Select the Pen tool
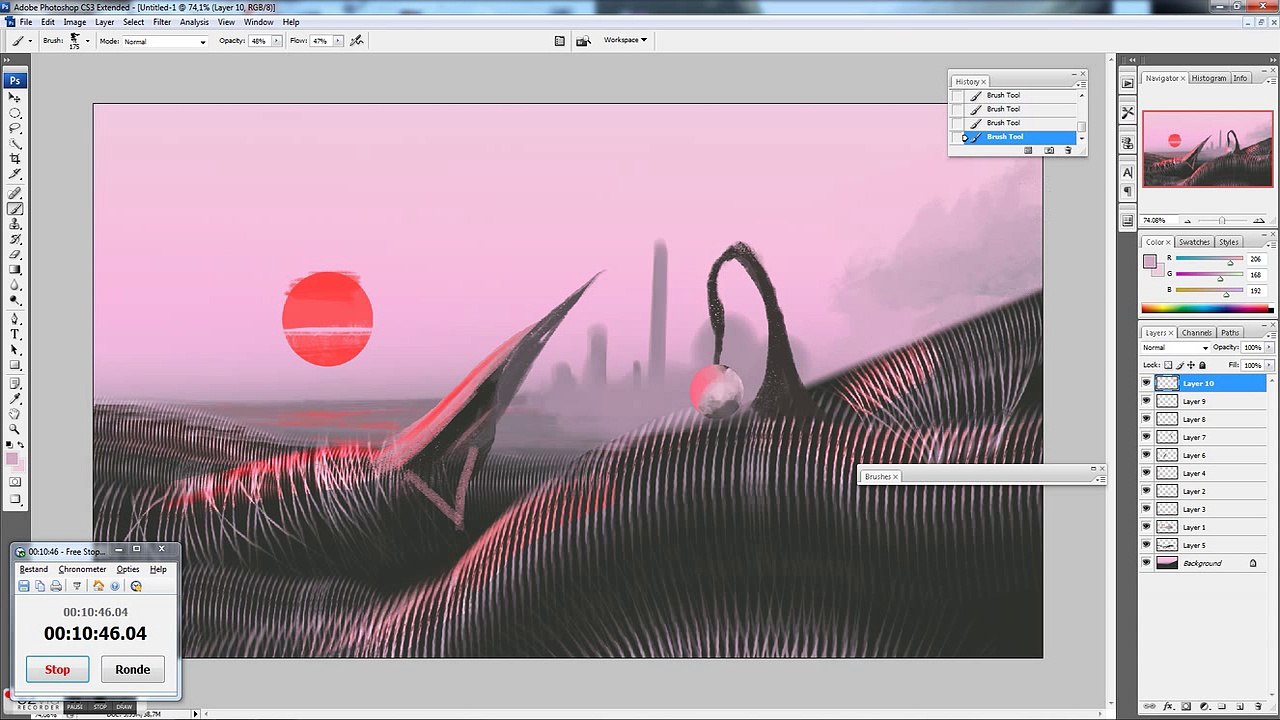1280x720 pixels. click(16, 319)
